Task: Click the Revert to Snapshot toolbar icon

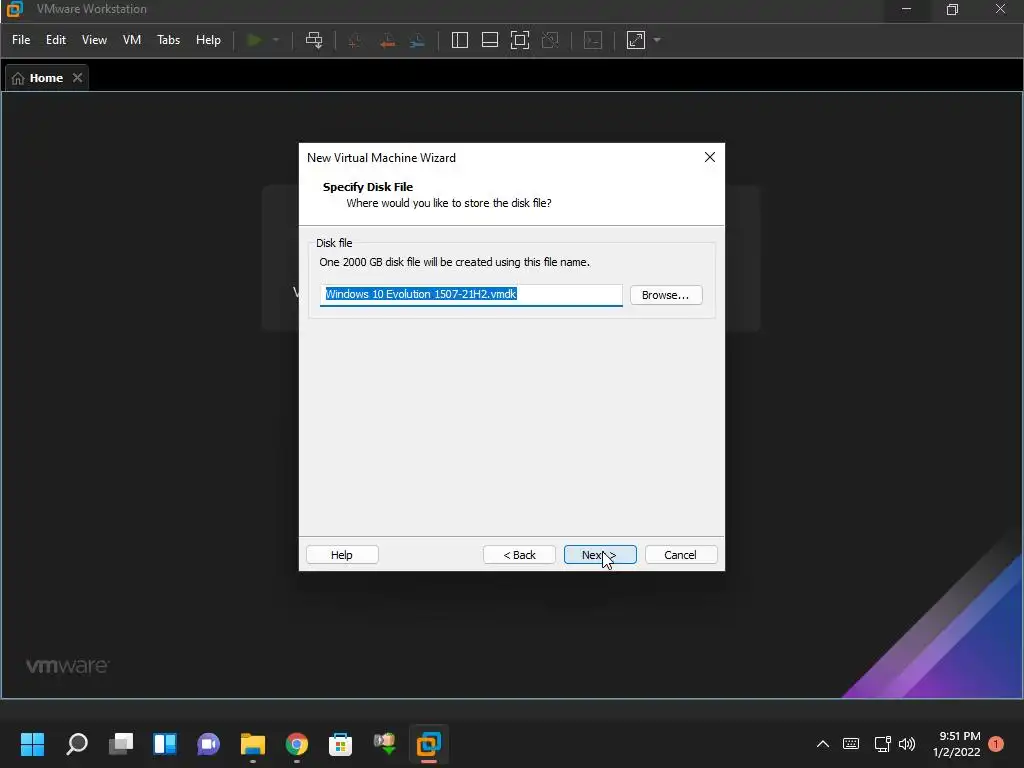Action: (387, 40)
